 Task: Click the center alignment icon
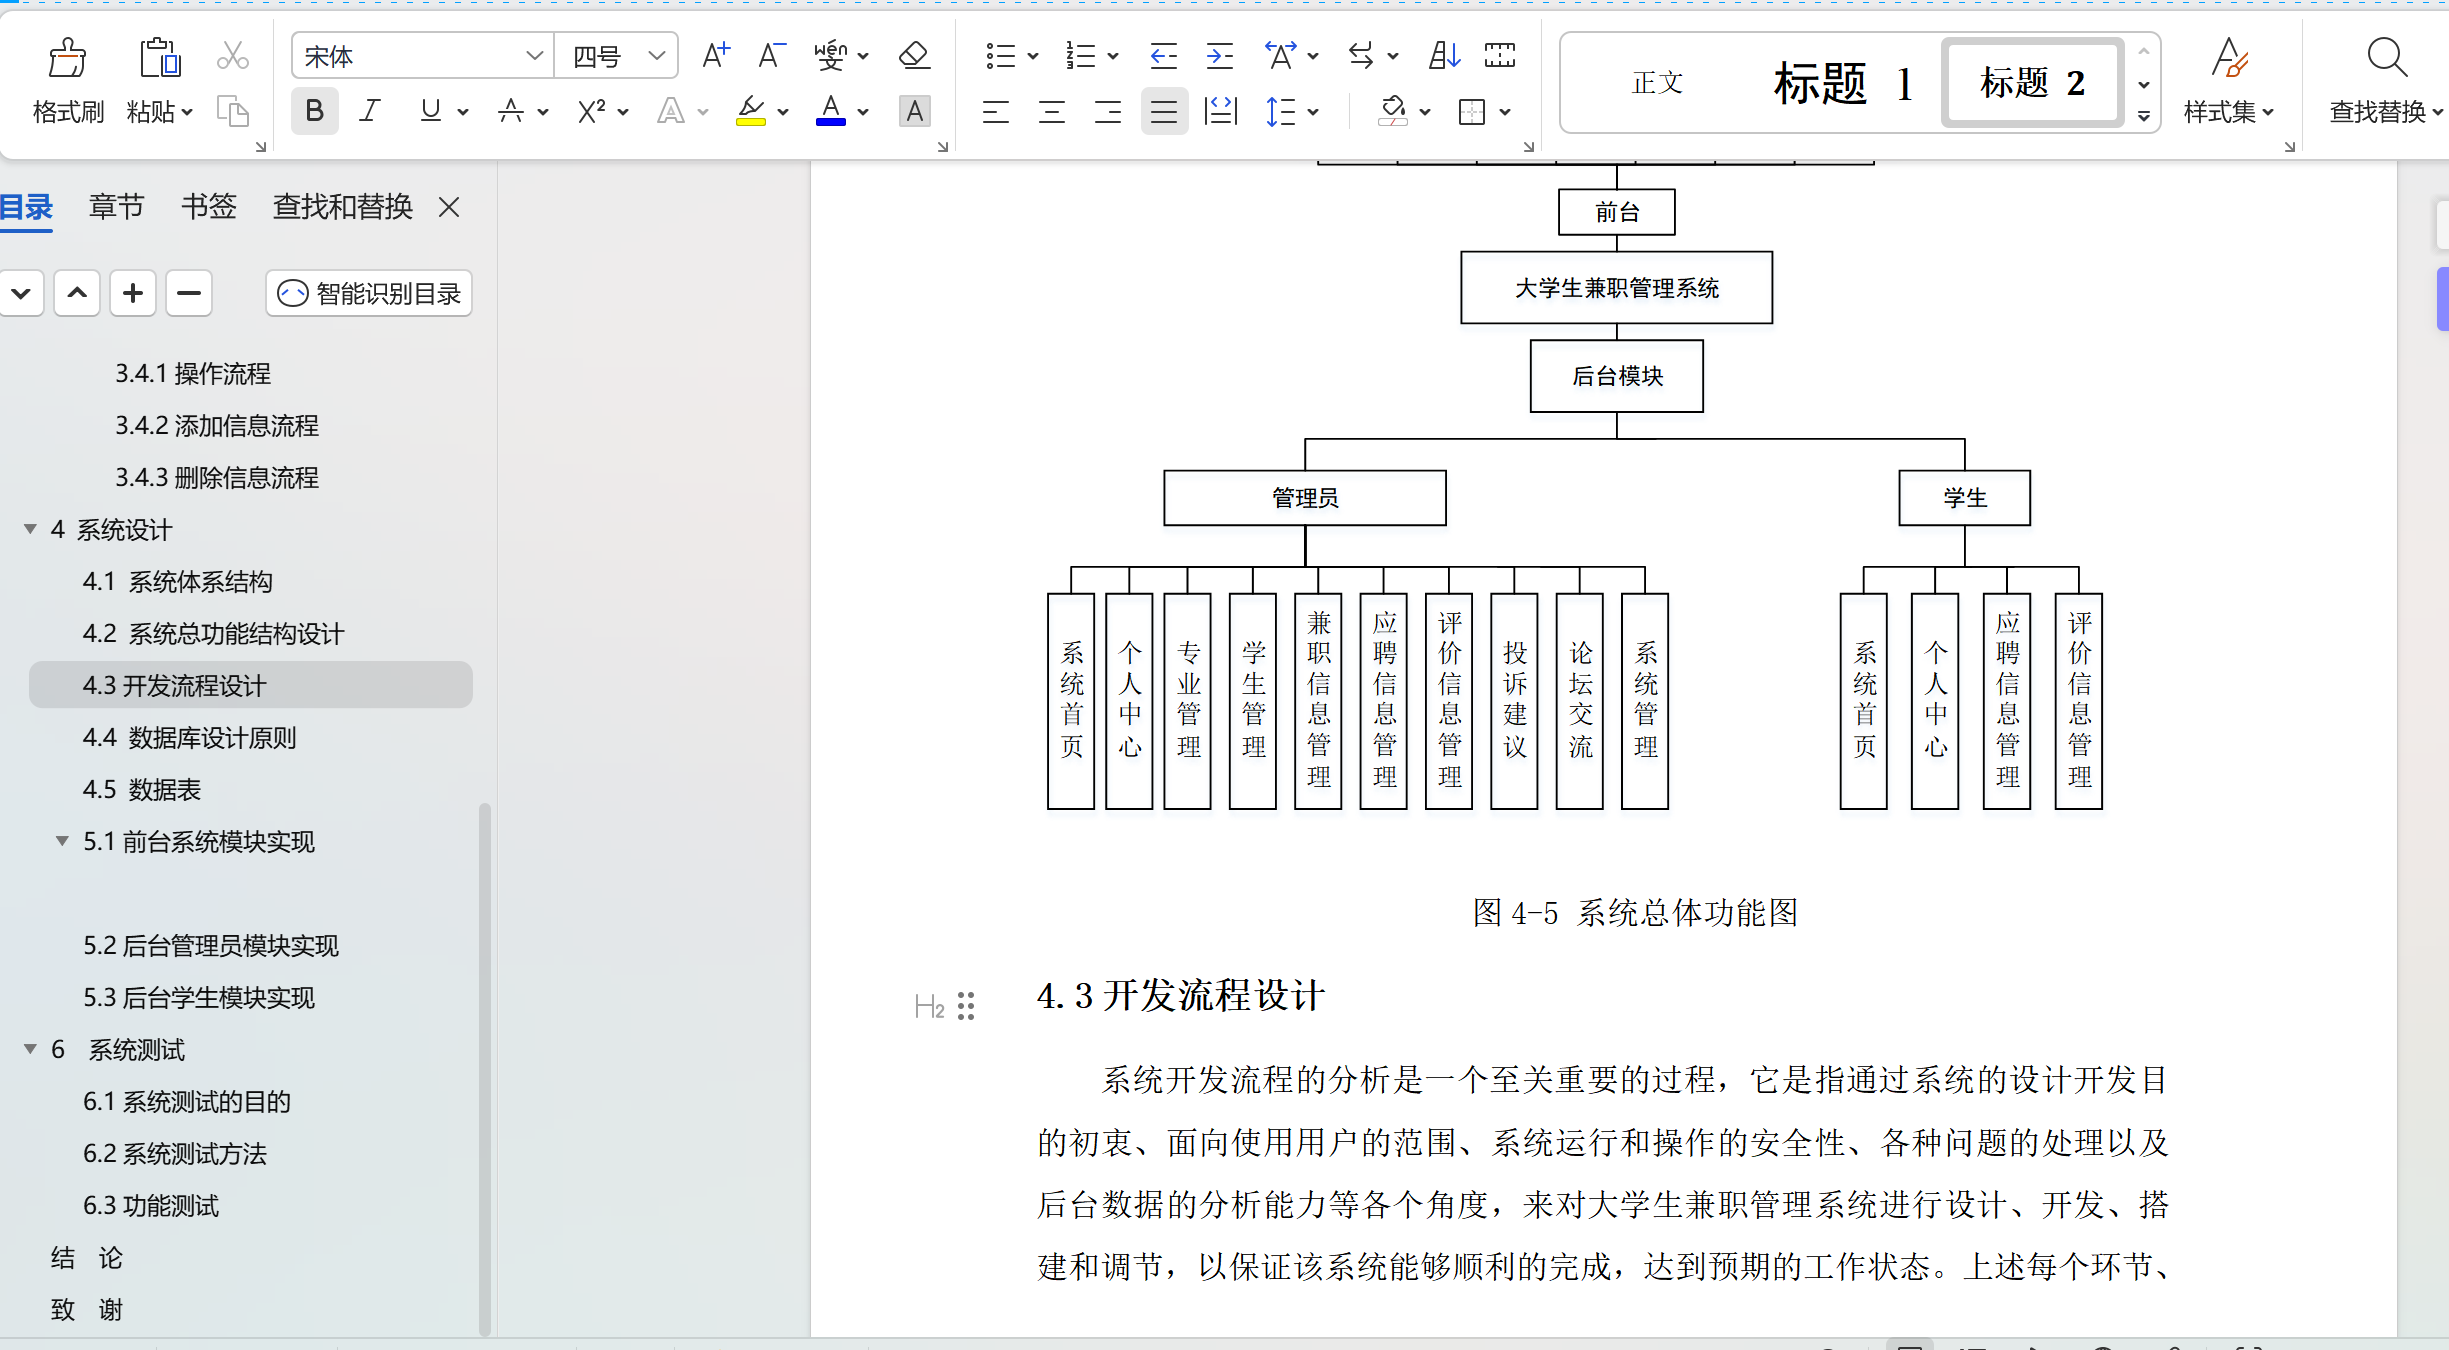[1051, 112]
